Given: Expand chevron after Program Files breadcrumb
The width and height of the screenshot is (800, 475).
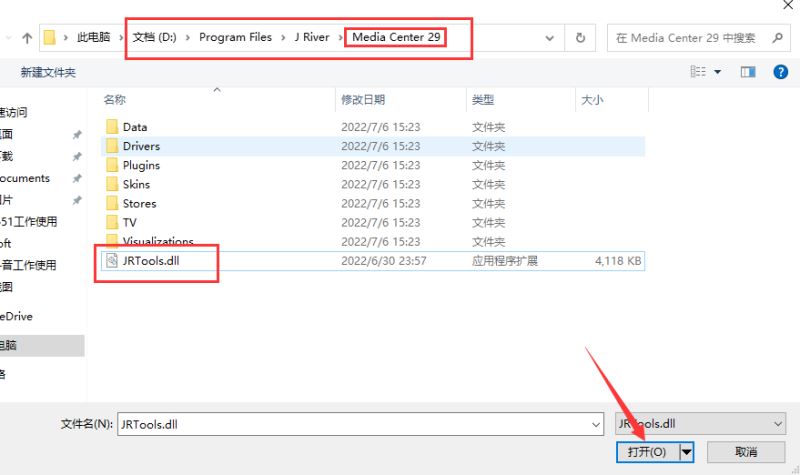Looking at the screenshot, I should pyautogui.click(x=283, y=38).
